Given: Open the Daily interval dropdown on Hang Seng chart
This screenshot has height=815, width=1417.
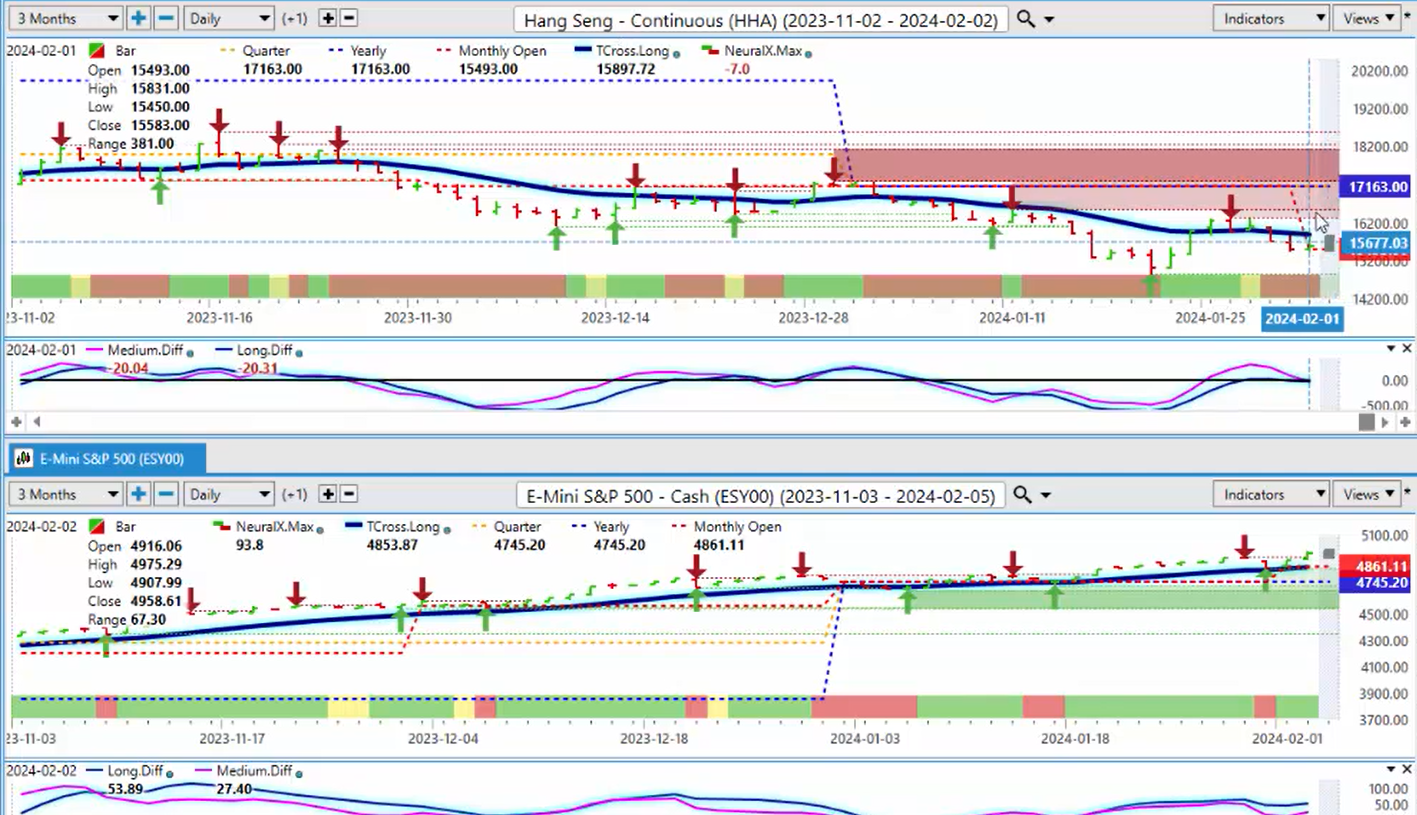Looking at the screenshot, I should [230, 18].
